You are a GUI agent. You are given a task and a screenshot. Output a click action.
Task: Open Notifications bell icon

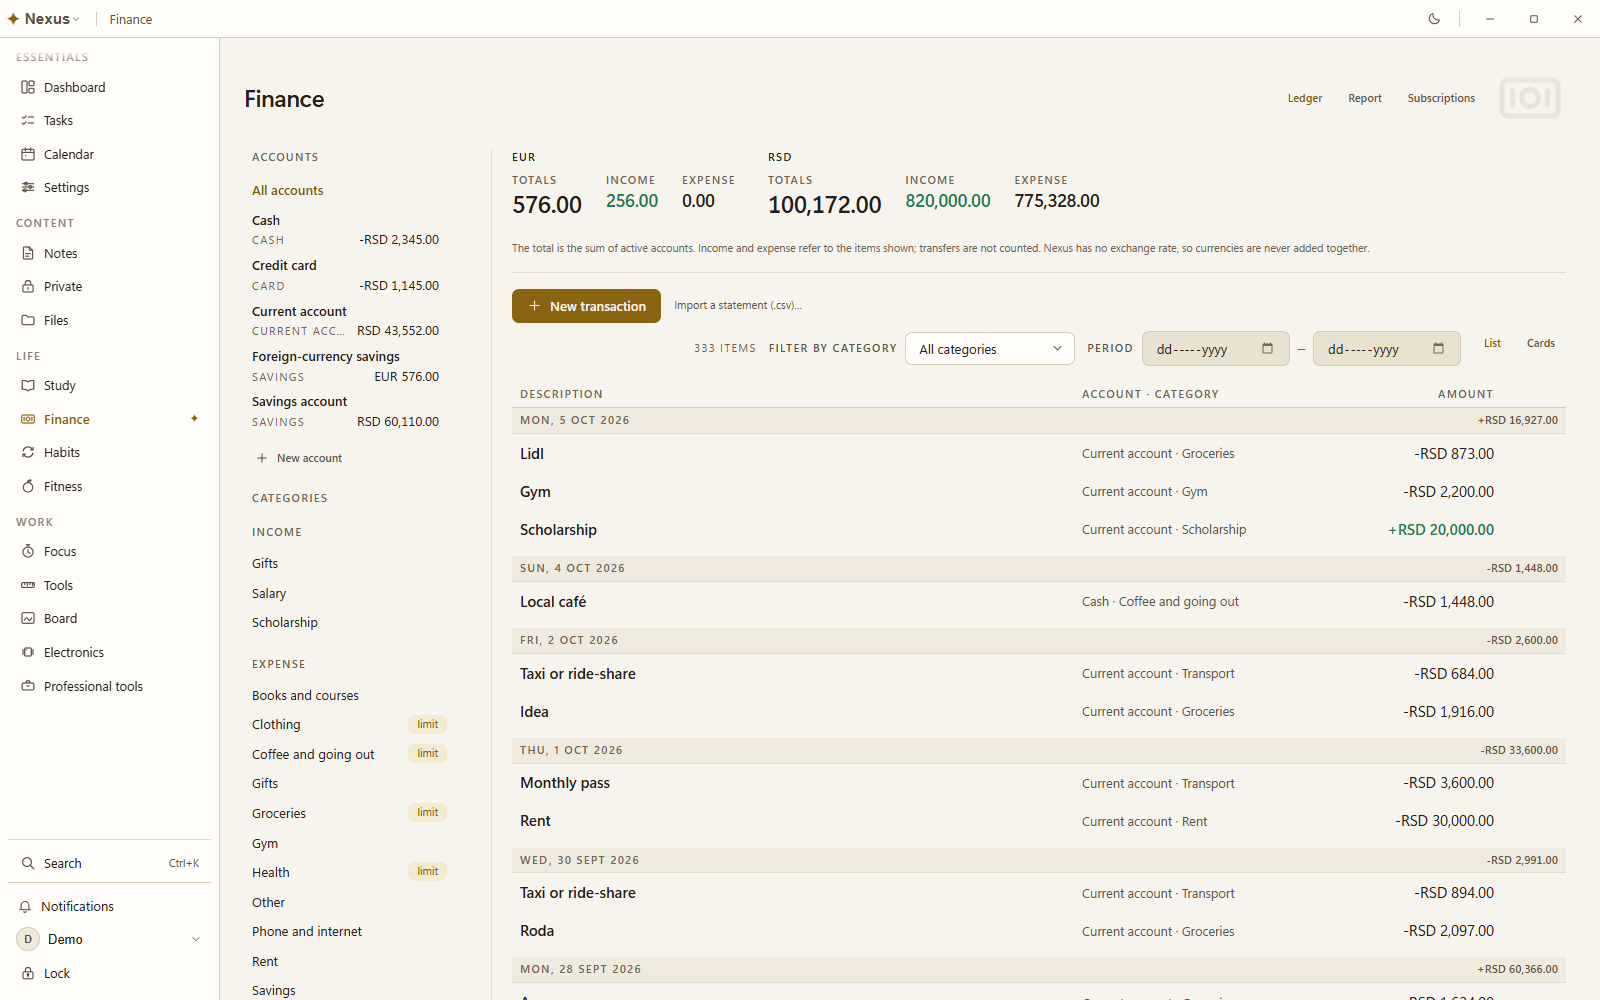(x=25, y=906)
